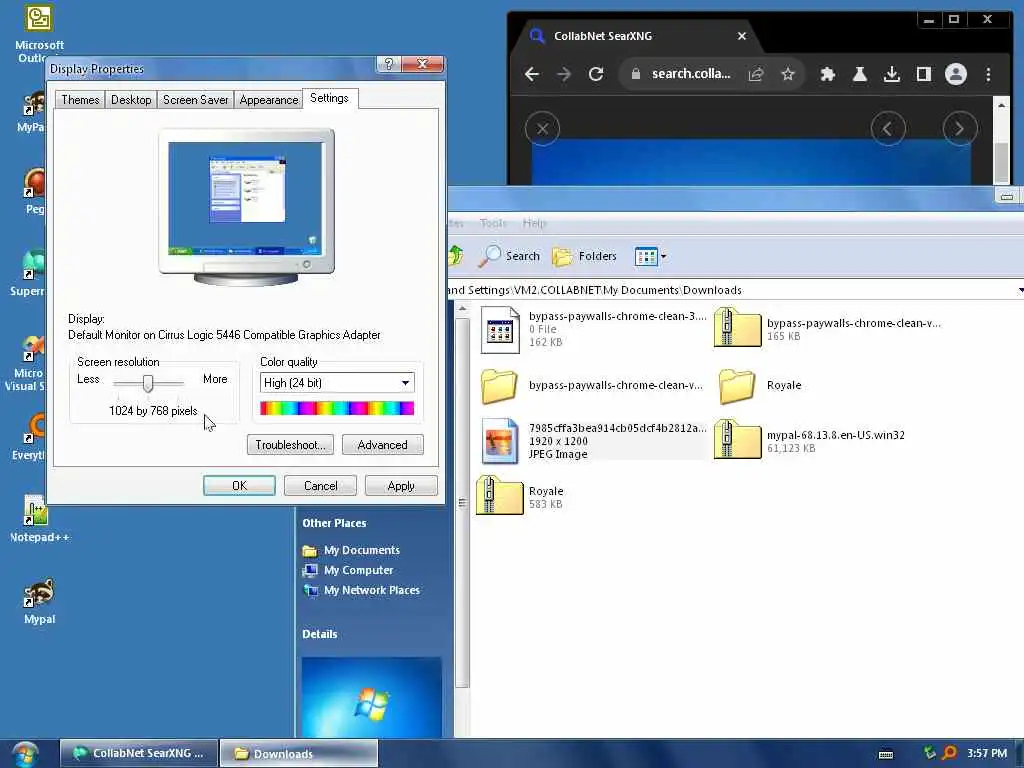Open Chrome Labs flask icon
1024x768 pixels.
[859, 74]
